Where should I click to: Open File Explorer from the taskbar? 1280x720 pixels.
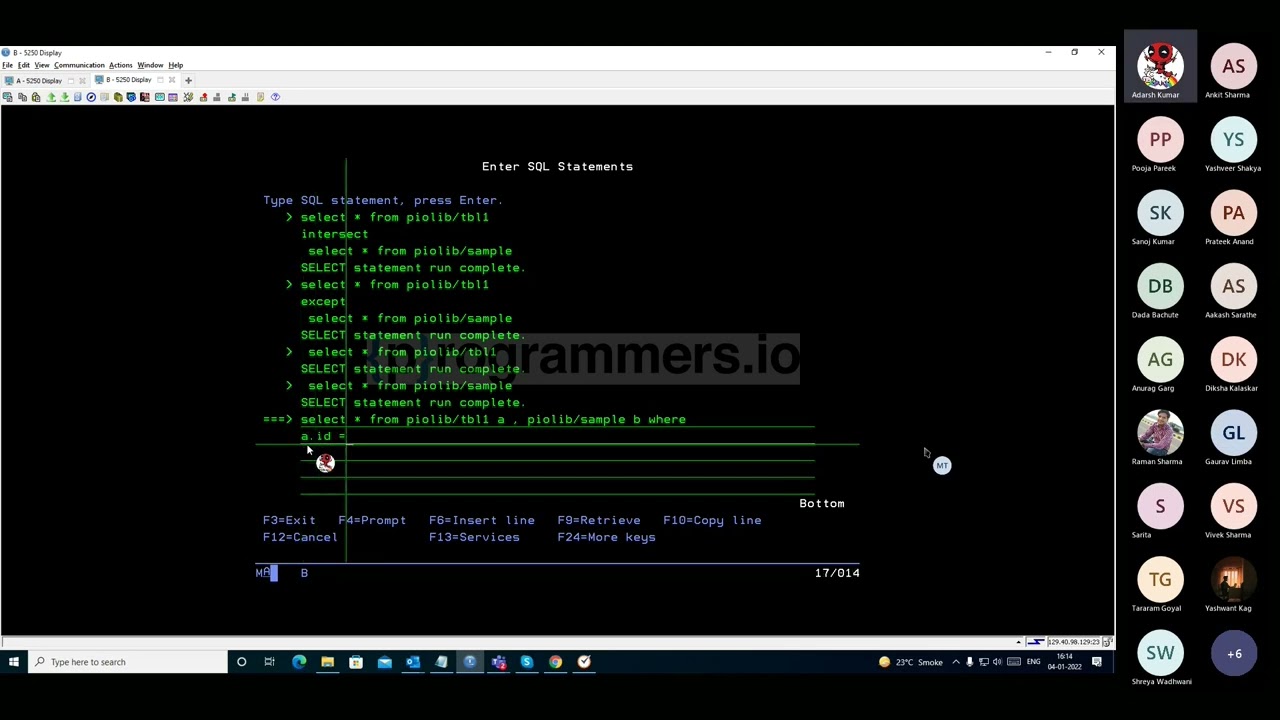(x=327, y=662)
